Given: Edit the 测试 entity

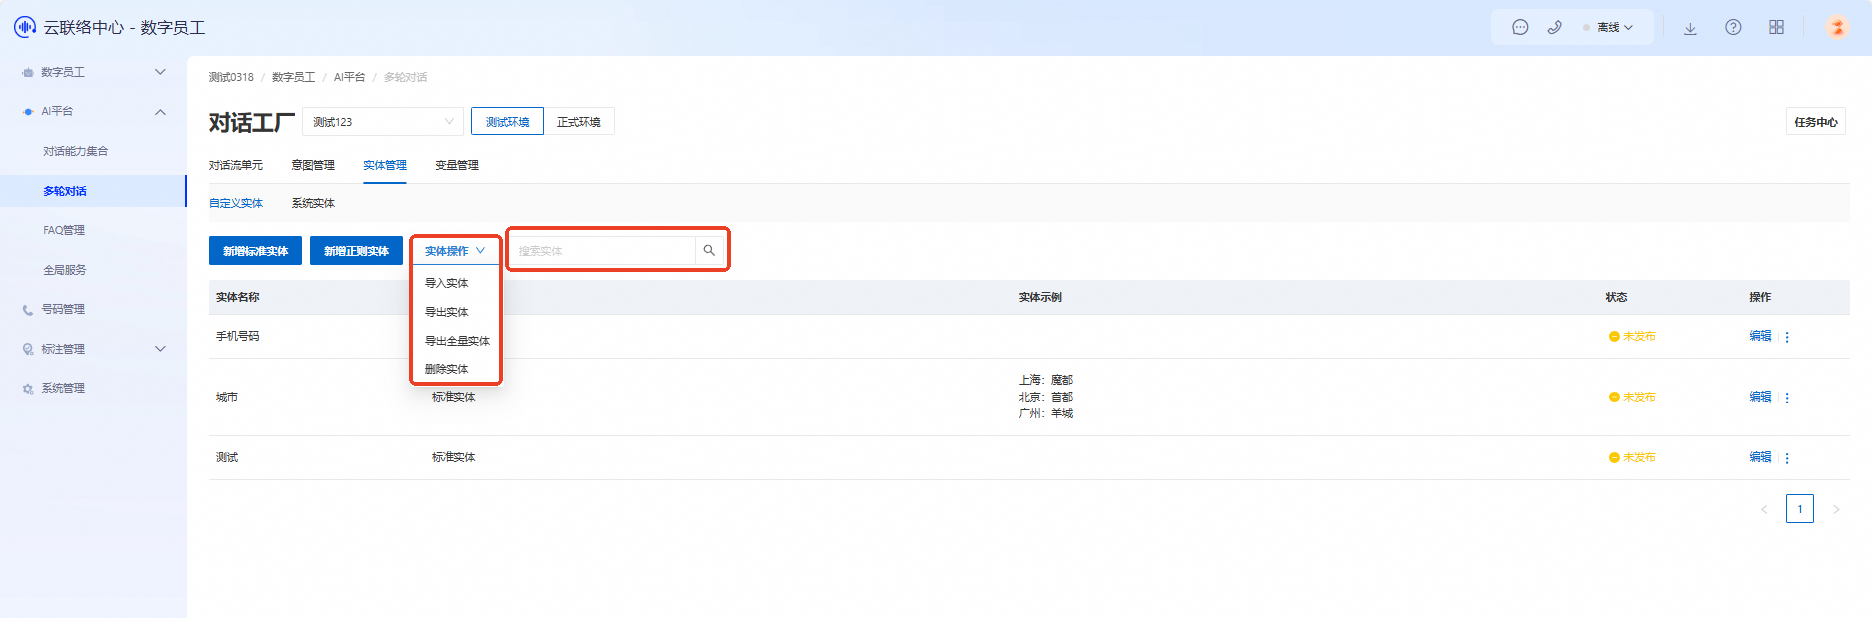Looking at the screenshot, I should pos(1760,457).
